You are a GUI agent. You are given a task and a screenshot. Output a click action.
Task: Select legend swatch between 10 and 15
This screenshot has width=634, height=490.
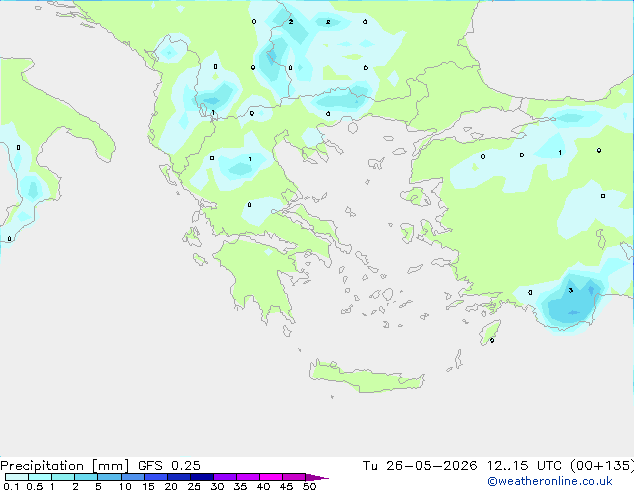[132, 477]
